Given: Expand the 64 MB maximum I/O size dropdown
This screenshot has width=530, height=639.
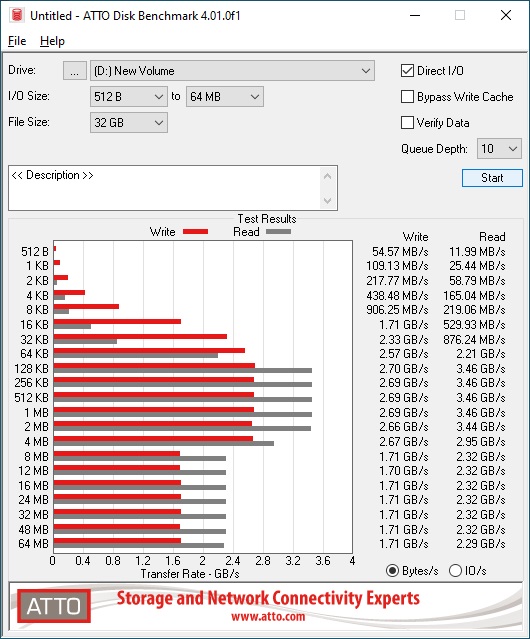Looking at the screenshot, I should (x=225, y=97).
